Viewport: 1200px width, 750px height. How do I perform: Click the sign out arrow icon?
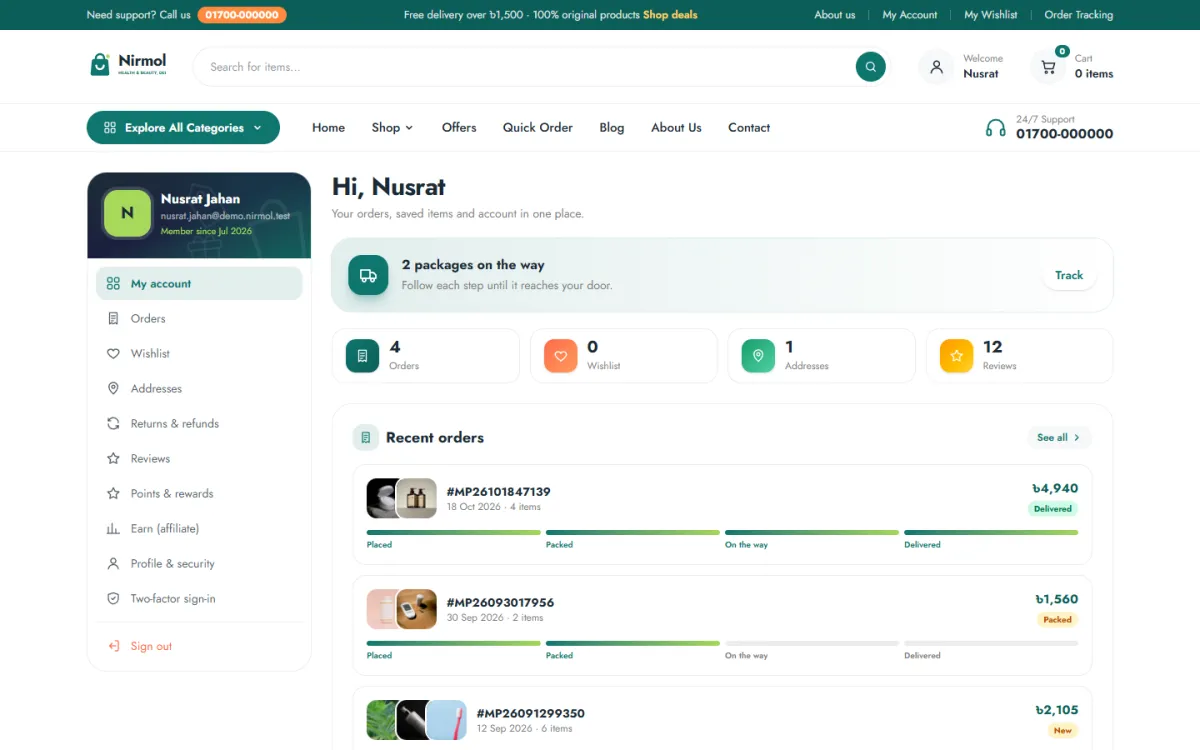pos(113,646)
